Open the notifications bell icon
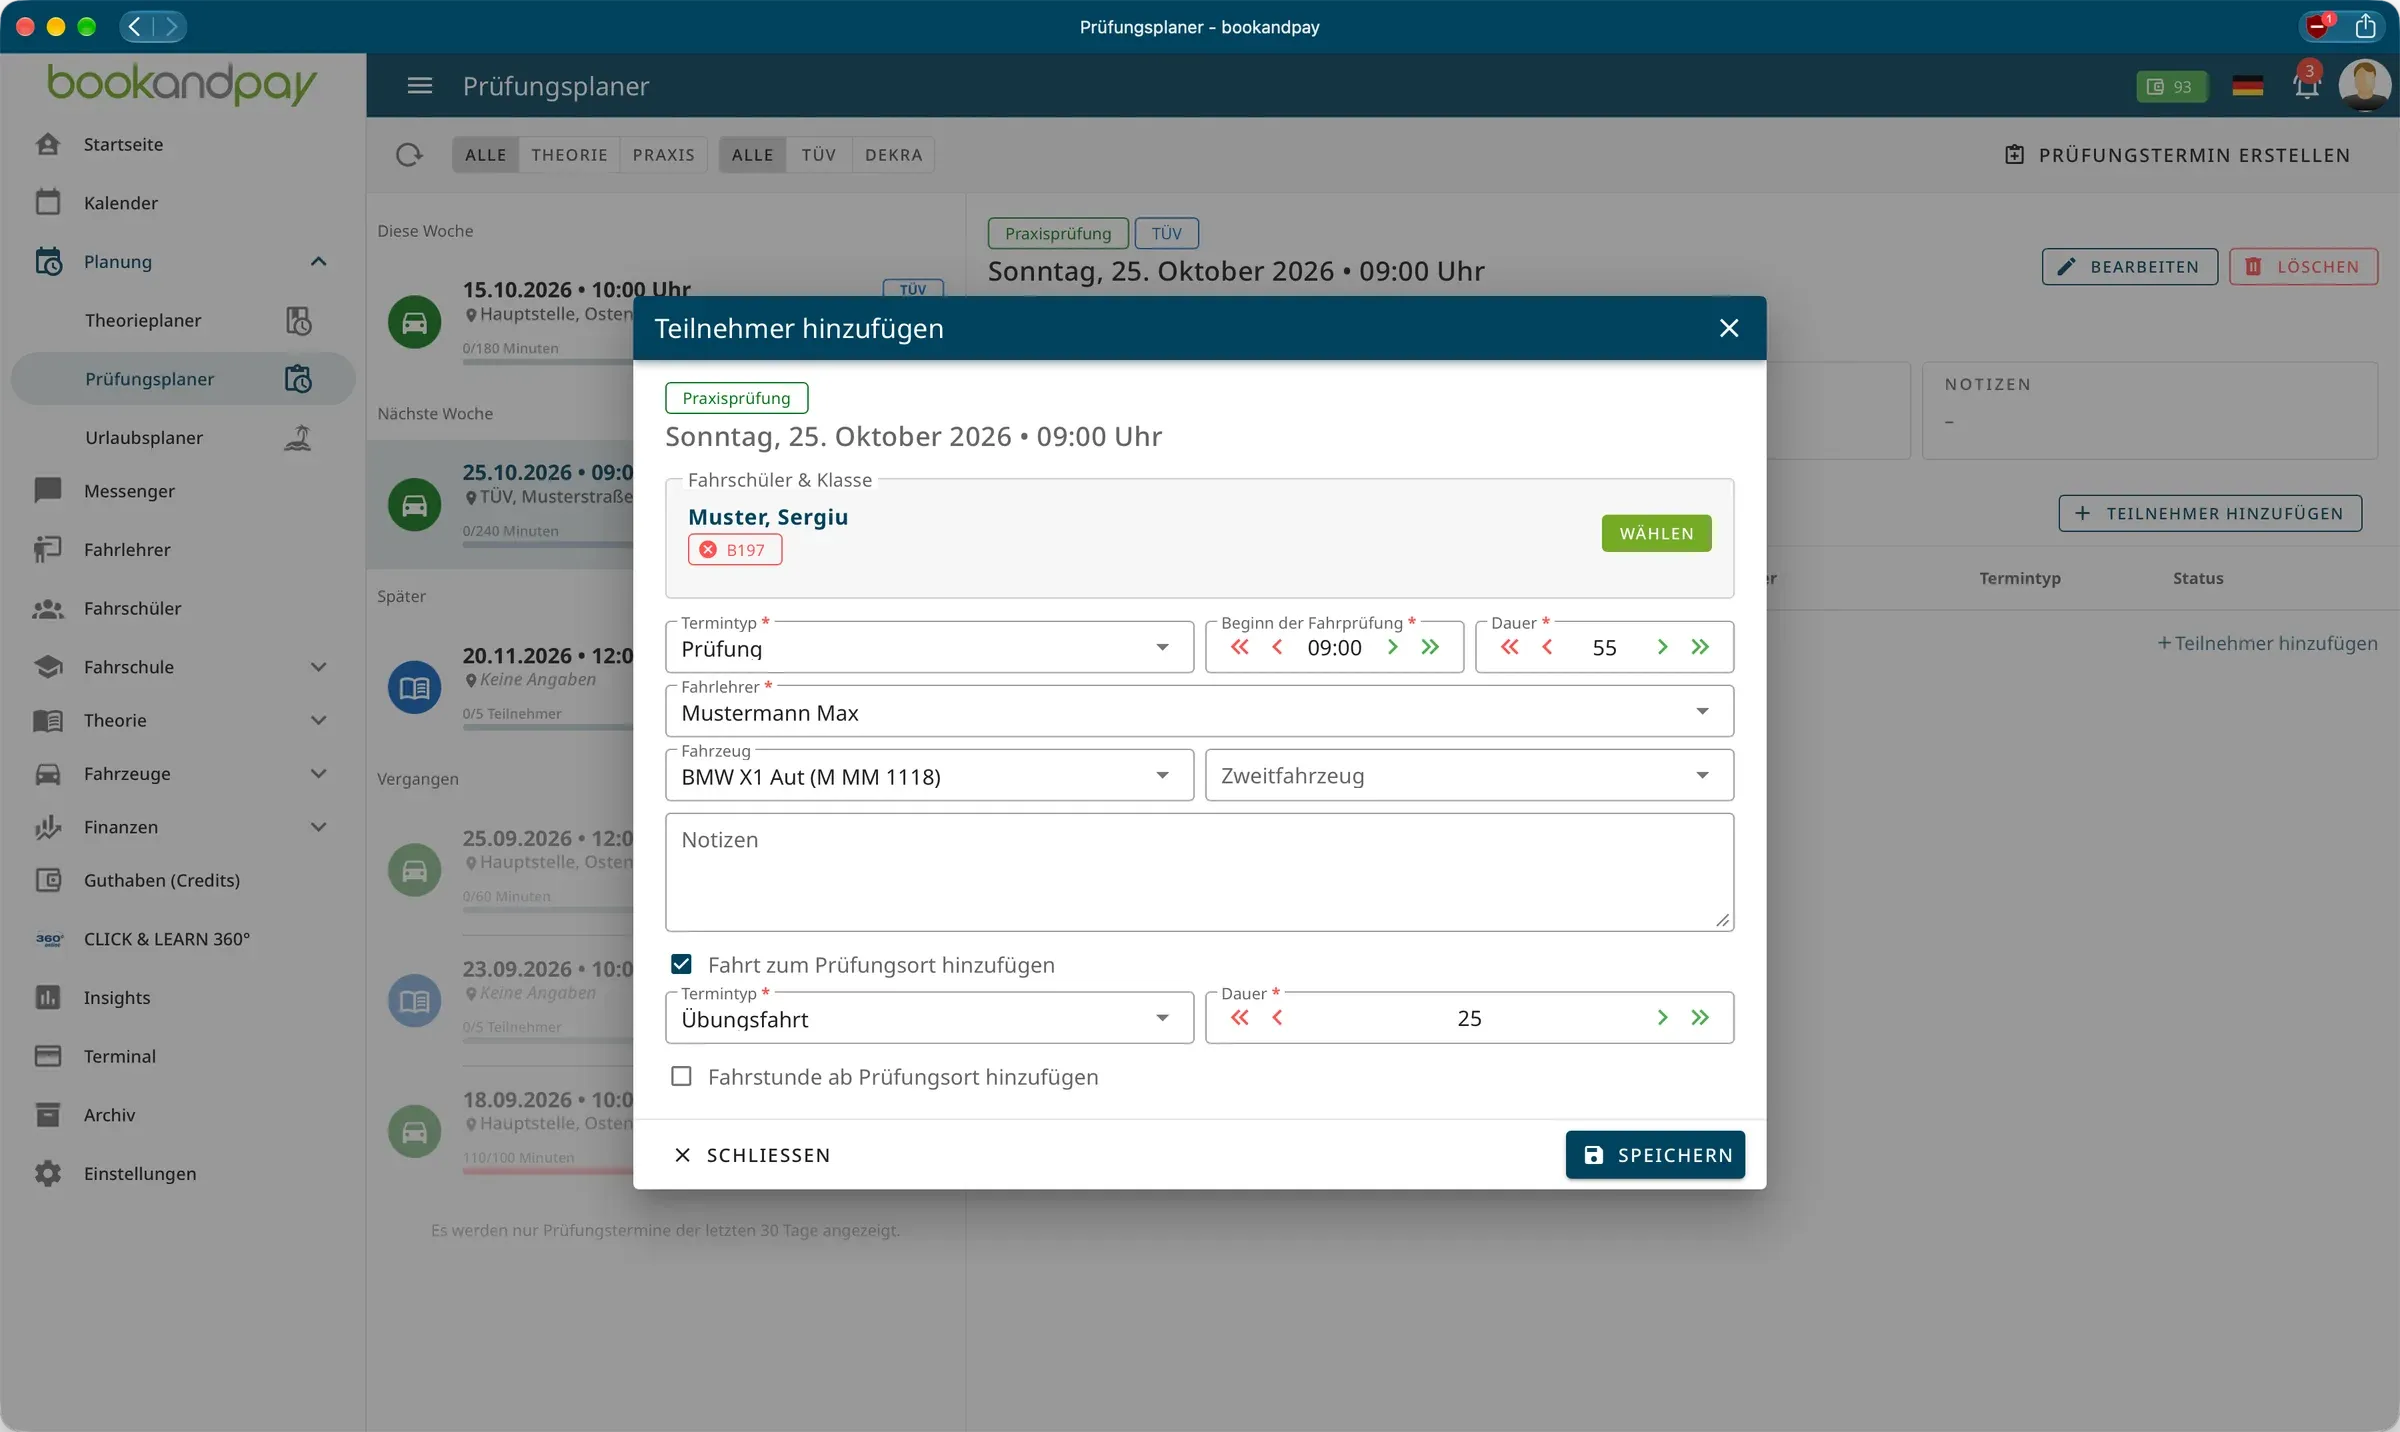This screenshot has height=1432, width=2400. point(2306,86)
